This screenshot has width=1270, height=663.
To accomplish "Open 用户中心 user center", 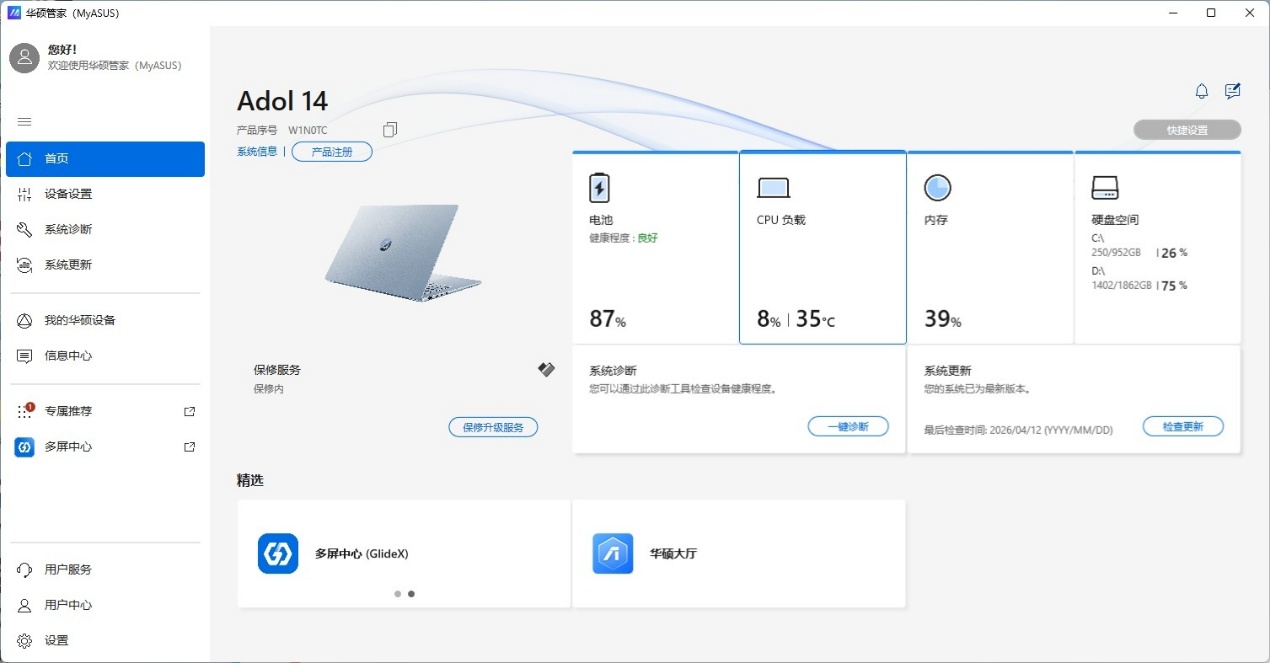I will [x=105, y=605].
